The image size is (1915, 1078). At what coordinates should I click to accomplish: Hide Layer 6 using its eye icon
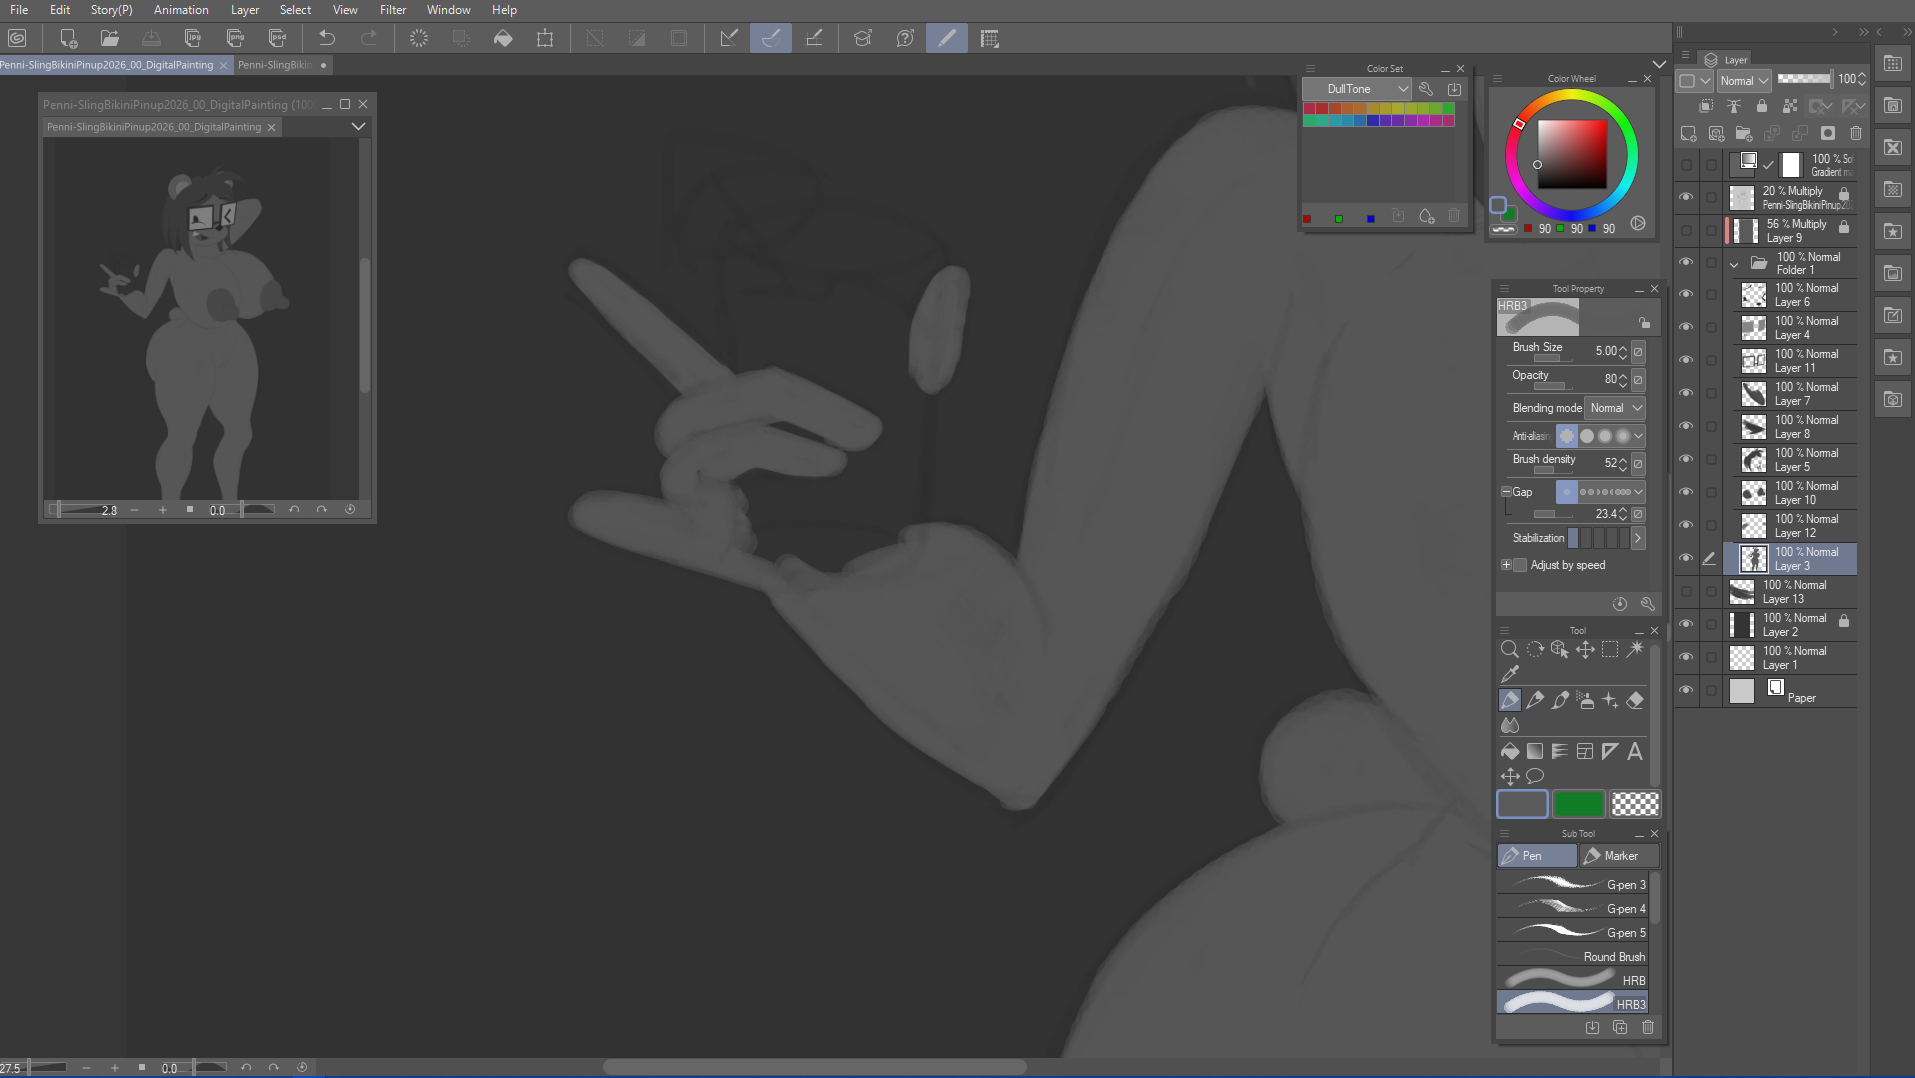(1686, 294)
